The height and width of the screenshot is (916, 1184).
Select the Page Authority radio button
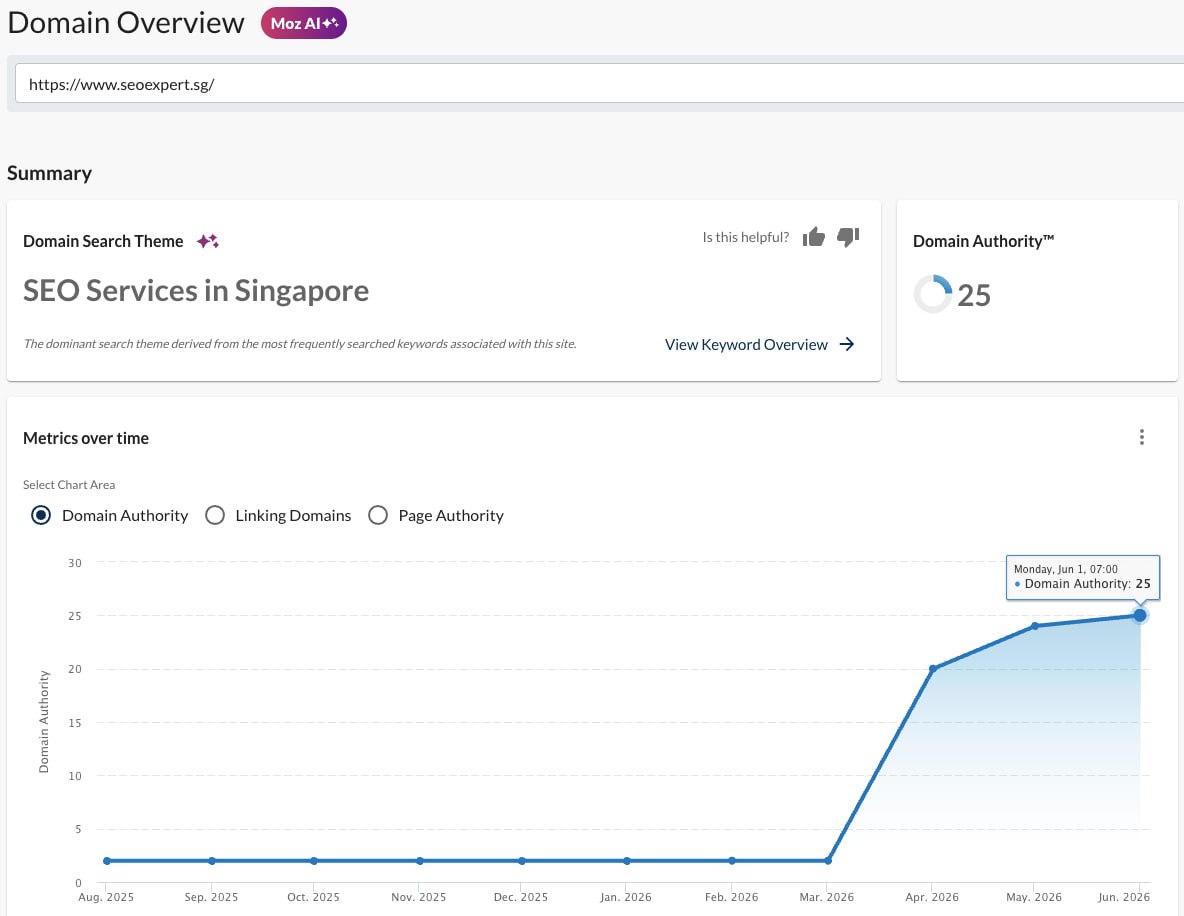coord(378,515)
